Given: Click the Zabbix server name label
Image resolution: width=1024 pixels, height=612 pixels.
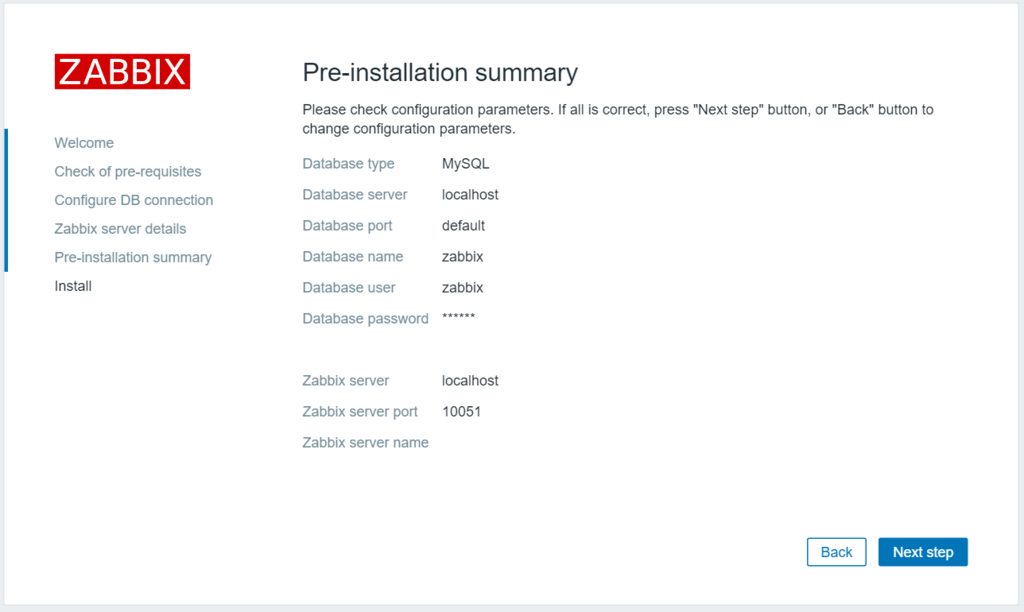Looking at the screenshot, I should tap(365, 443).
